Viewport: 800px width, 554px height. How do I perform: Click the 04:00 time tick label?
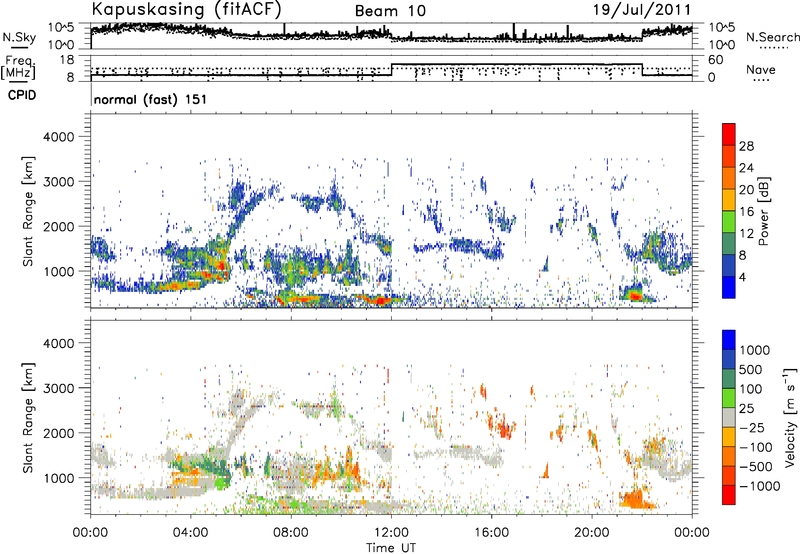[x=190, y=533]
